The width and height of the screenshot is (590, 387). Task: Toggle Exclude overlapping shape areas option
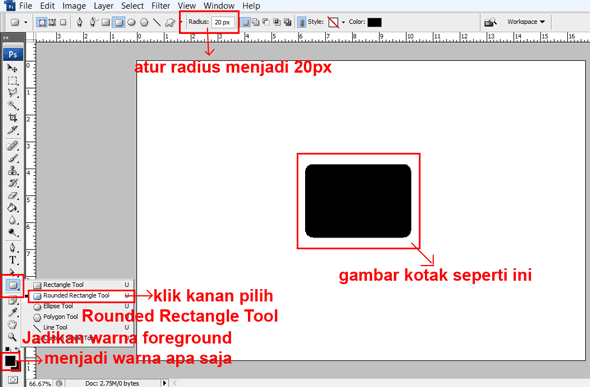(288, 22)
